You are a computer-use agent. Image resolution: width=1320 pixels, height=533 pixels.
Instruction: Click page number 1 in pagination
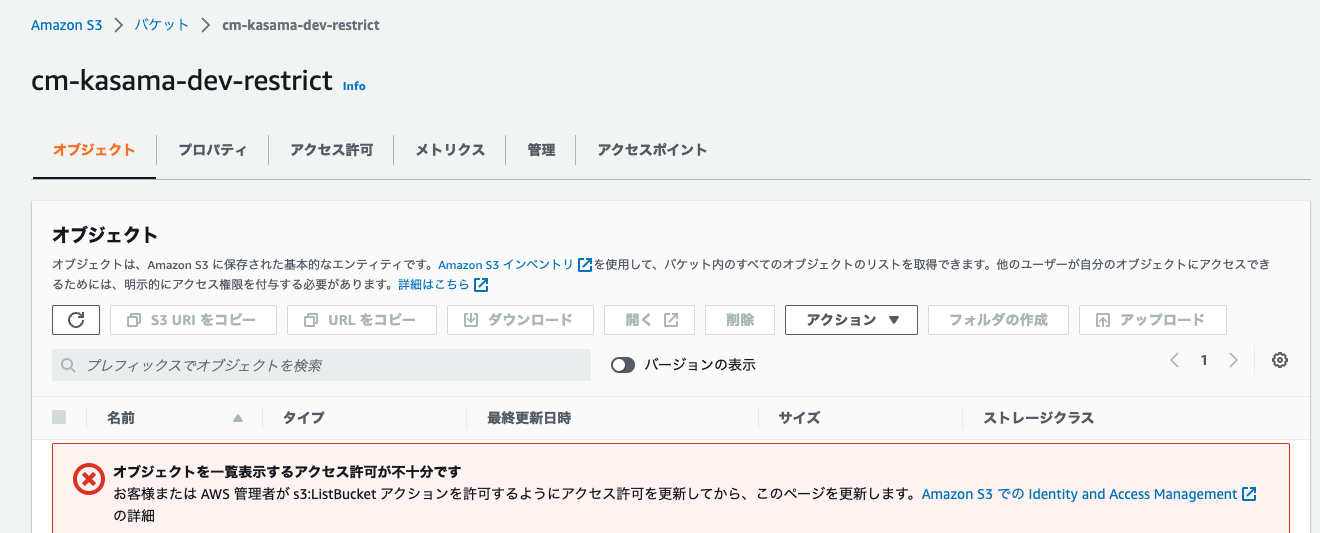tap(1204, 360)
